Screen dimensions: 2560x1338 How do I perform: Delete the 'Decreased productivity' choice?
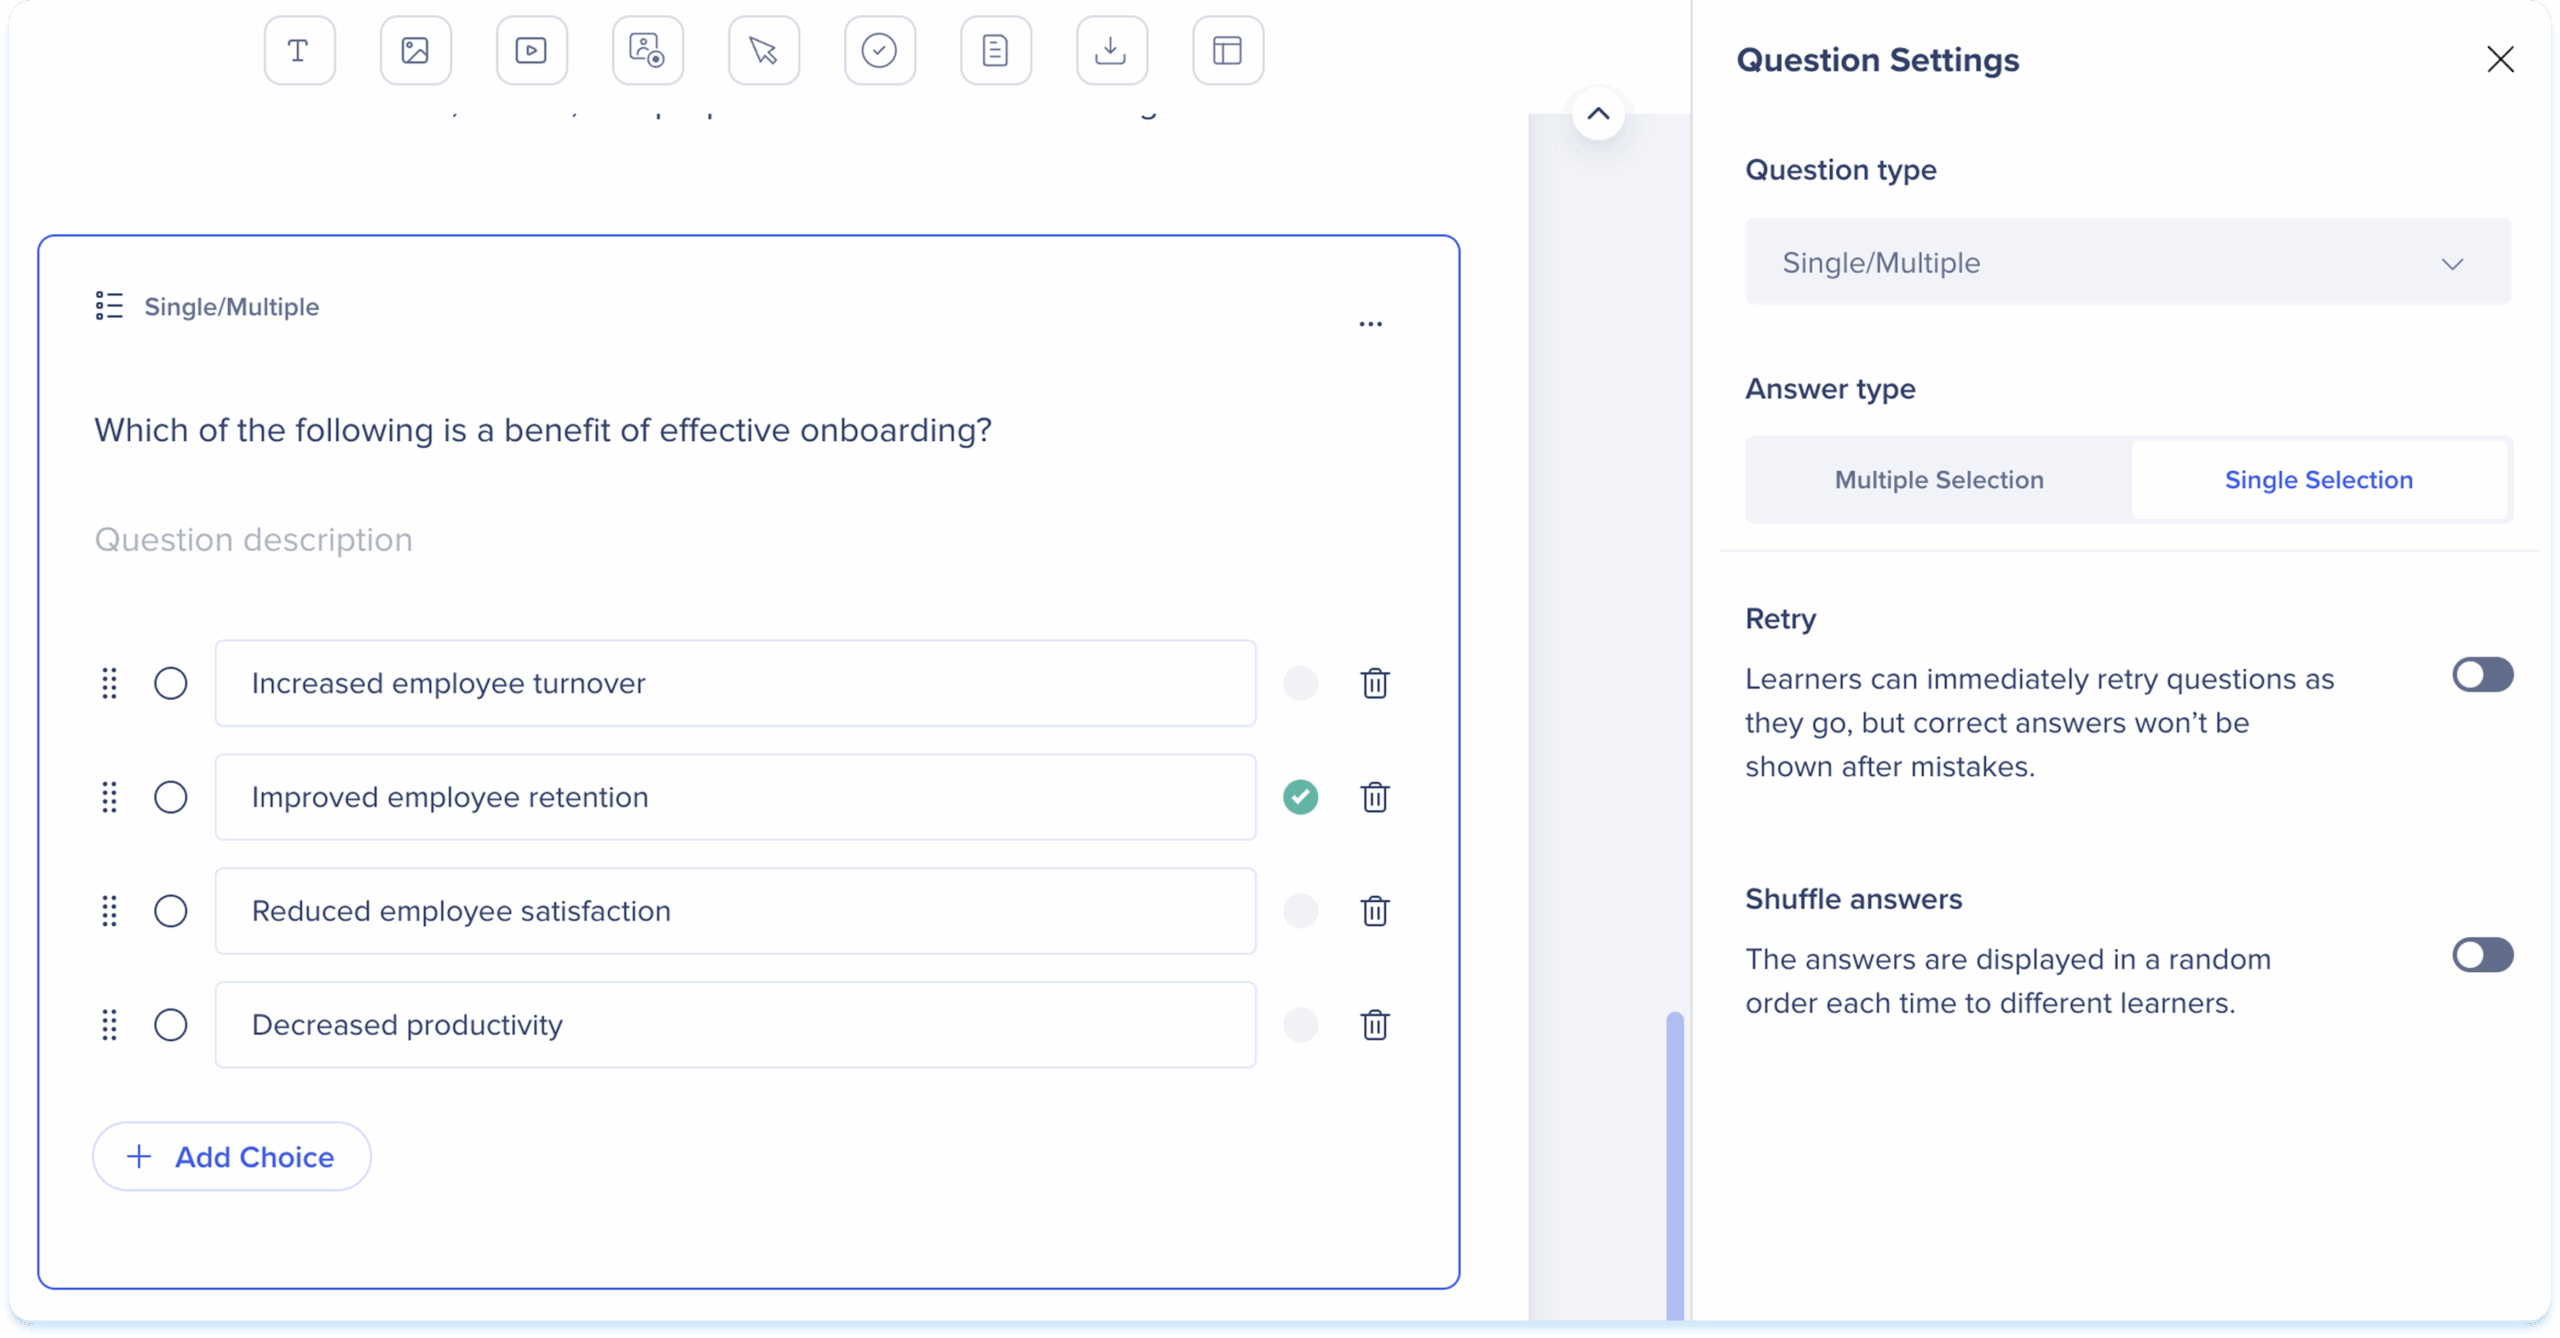[1375, 1025]
